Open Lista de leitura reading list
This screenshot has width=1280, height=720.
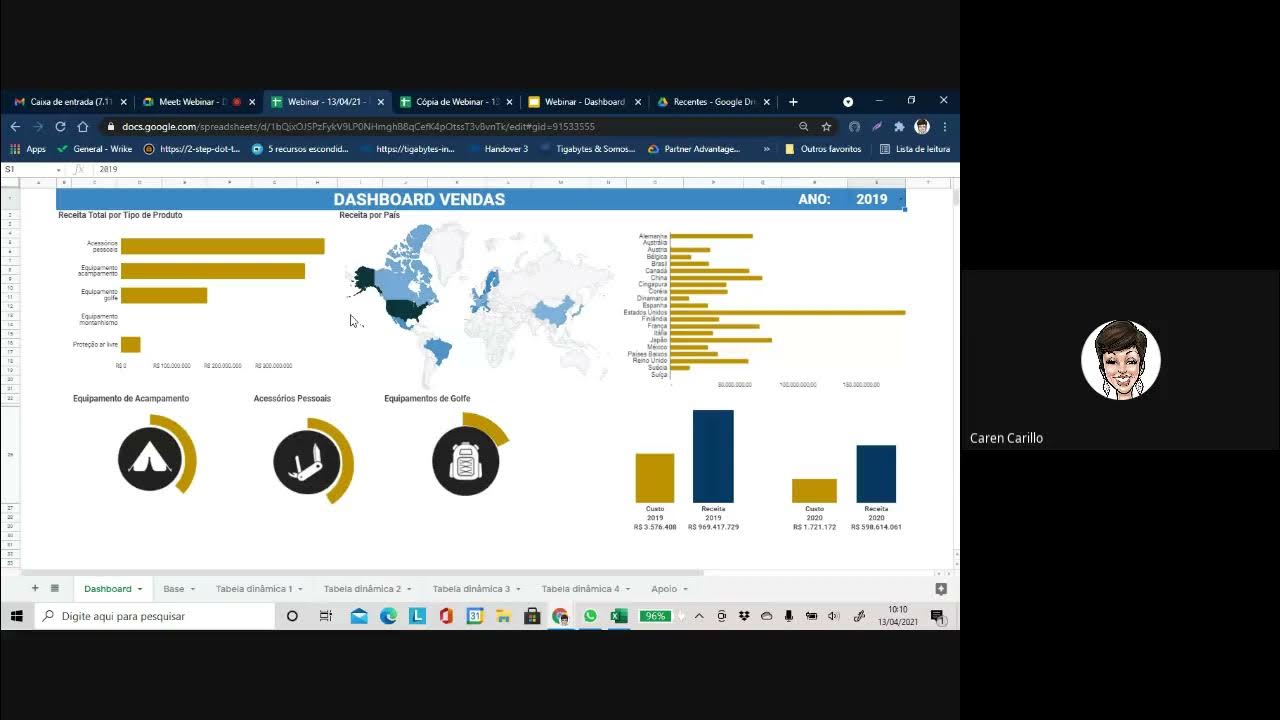(915, 149)
